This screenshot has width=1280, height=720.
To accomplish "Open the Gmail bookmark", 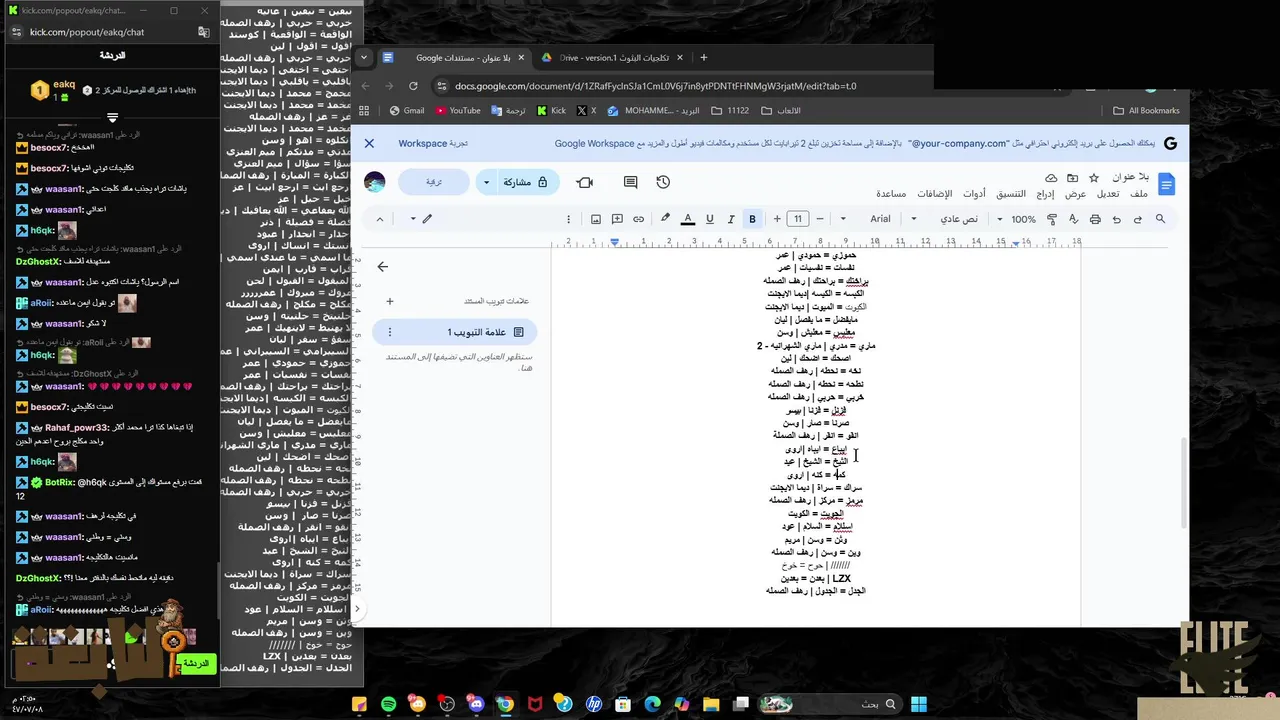I will coord(407,111).
